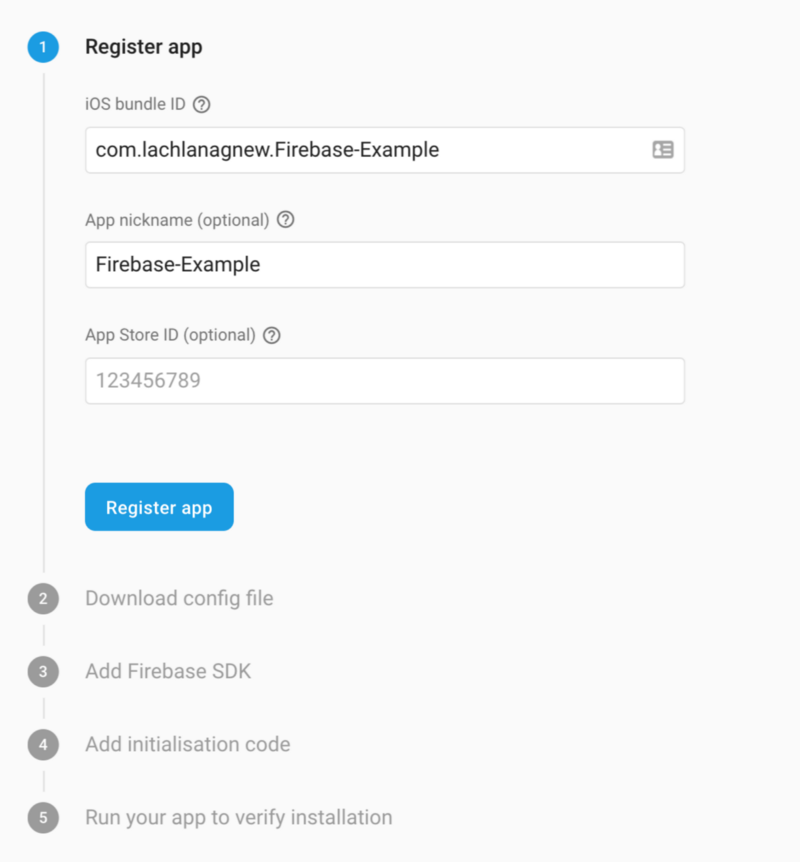Click the Register app step heading
The height and width of the screenshot is (862, 800).
pyautogui.click(x=144, y=47)
